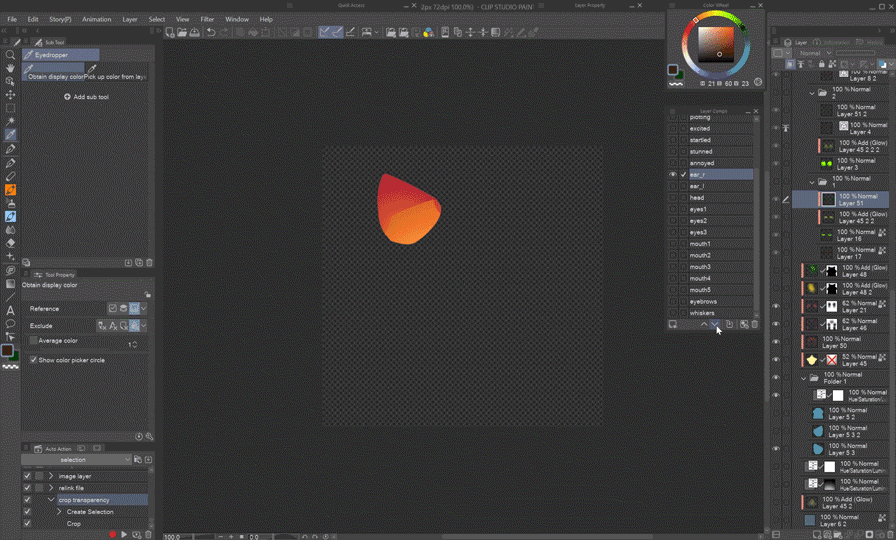This screenshot has width=896, height=540.
Task: Uncheck Show color picker circle
Action: pos(33,360)
